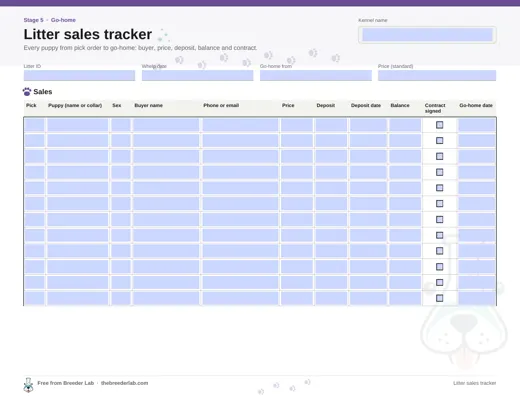Click the Go-home breadcrumb text
The height and width of the screenshot is (402, 520).
point(63,20)
